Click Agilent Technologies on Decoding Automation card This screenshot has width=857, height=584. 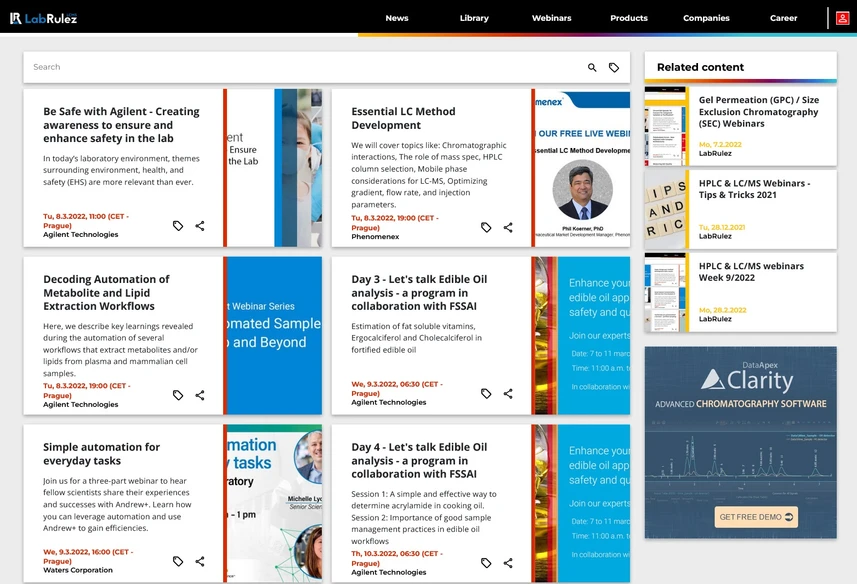(x=81, y=404)
